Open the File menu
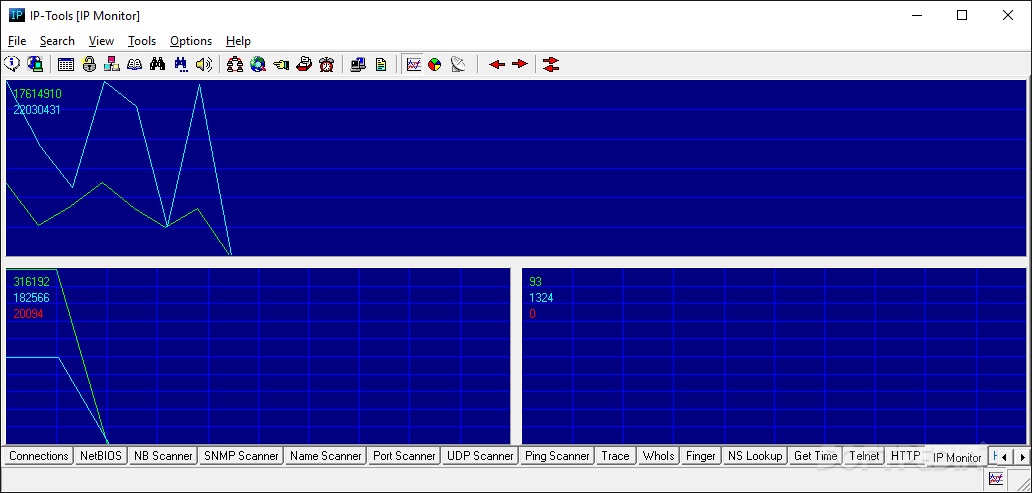This screenshot has height=493, width=1032. click(x=17, y=41)
